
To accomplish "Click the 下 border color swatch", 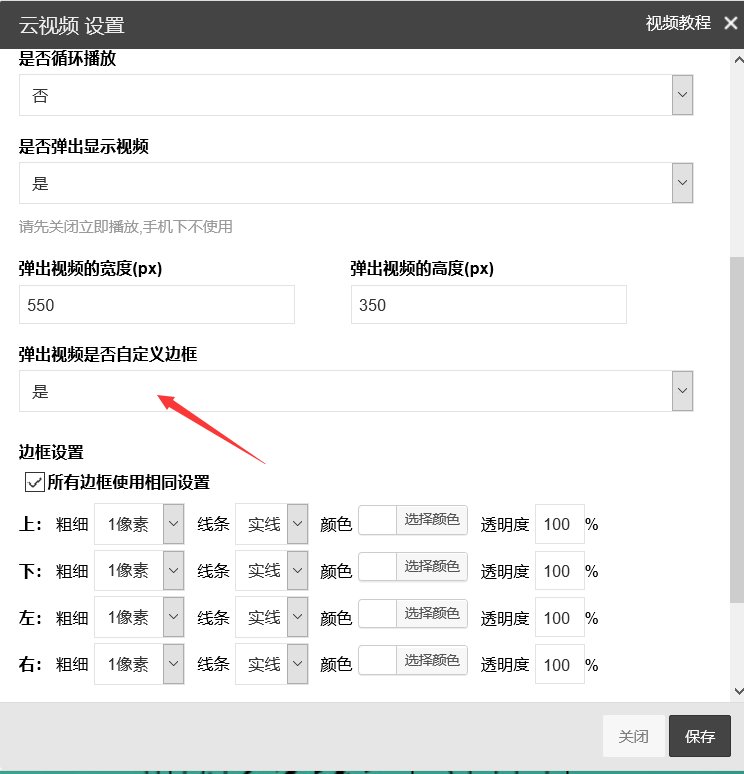I will (x=378, y=566).
